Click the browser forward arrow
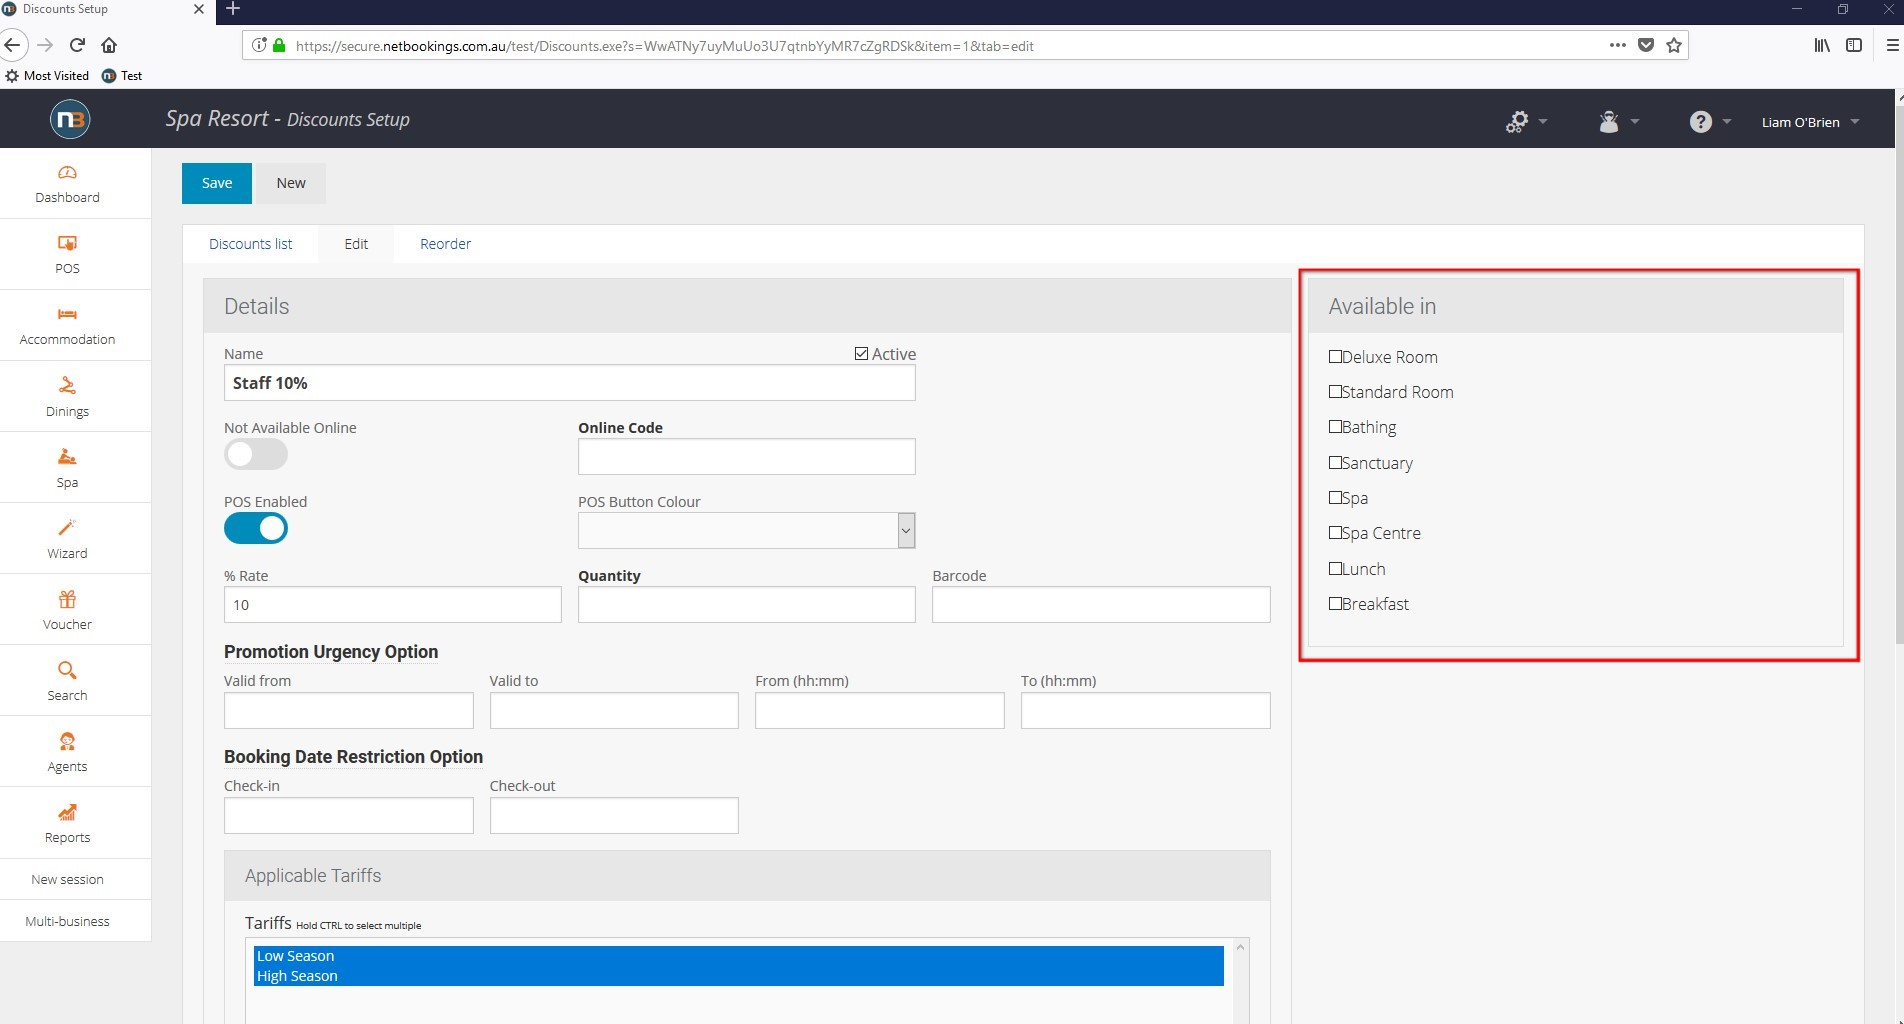This screenshot has width=1904, height=1024. click(x=45, y=45)
